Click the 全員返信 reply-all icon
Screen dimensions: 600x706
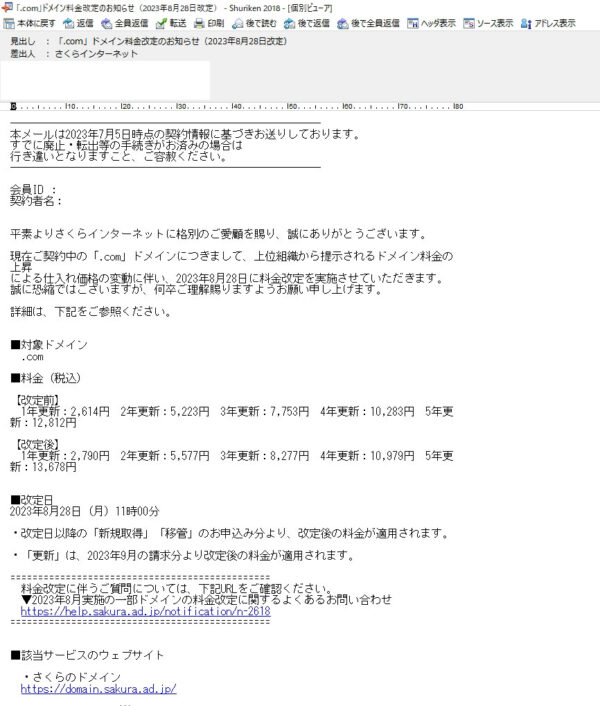pos(106,23)
